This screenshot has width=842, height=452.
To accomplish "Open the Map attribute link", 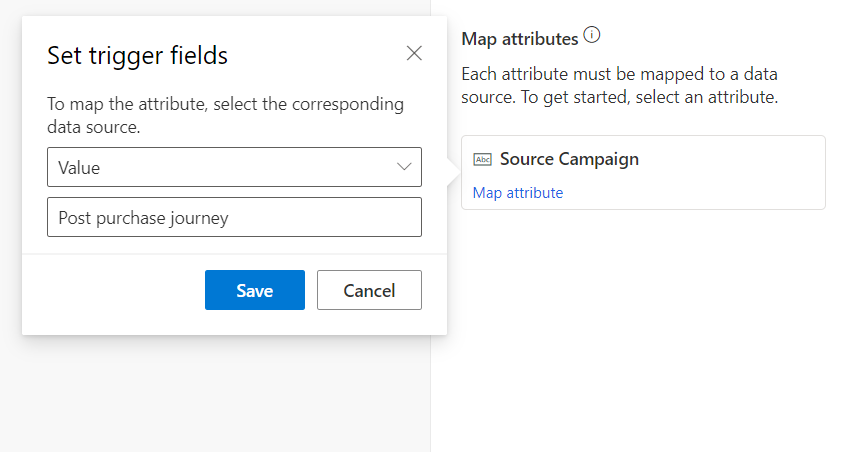I will coord(517,193).
